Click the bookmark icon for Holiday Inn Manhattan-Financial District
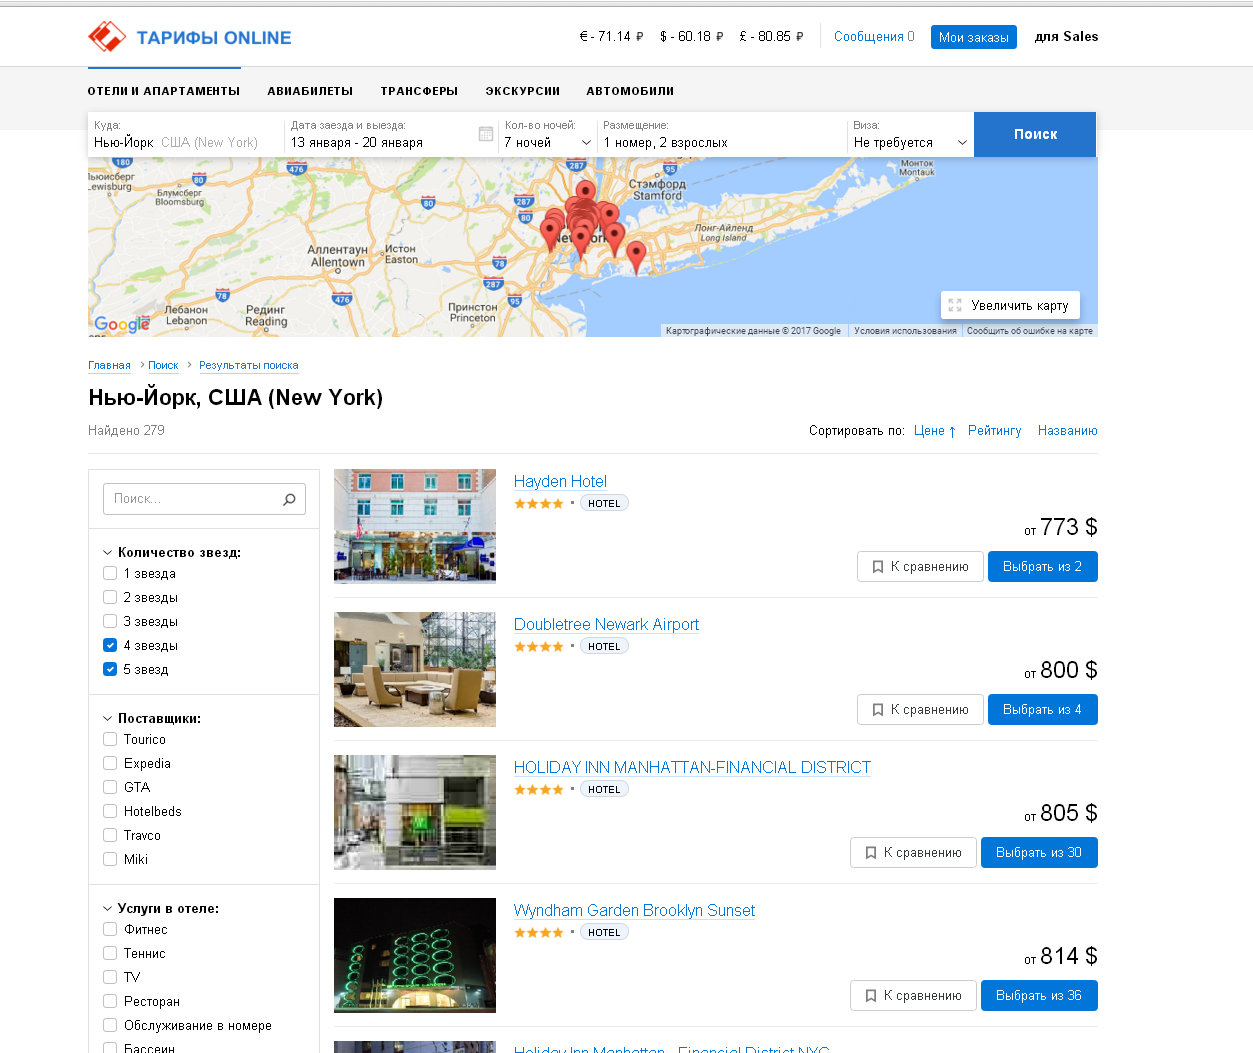Image resolution: width=1253 pixels, height=1053 pixels. point(871,853)
